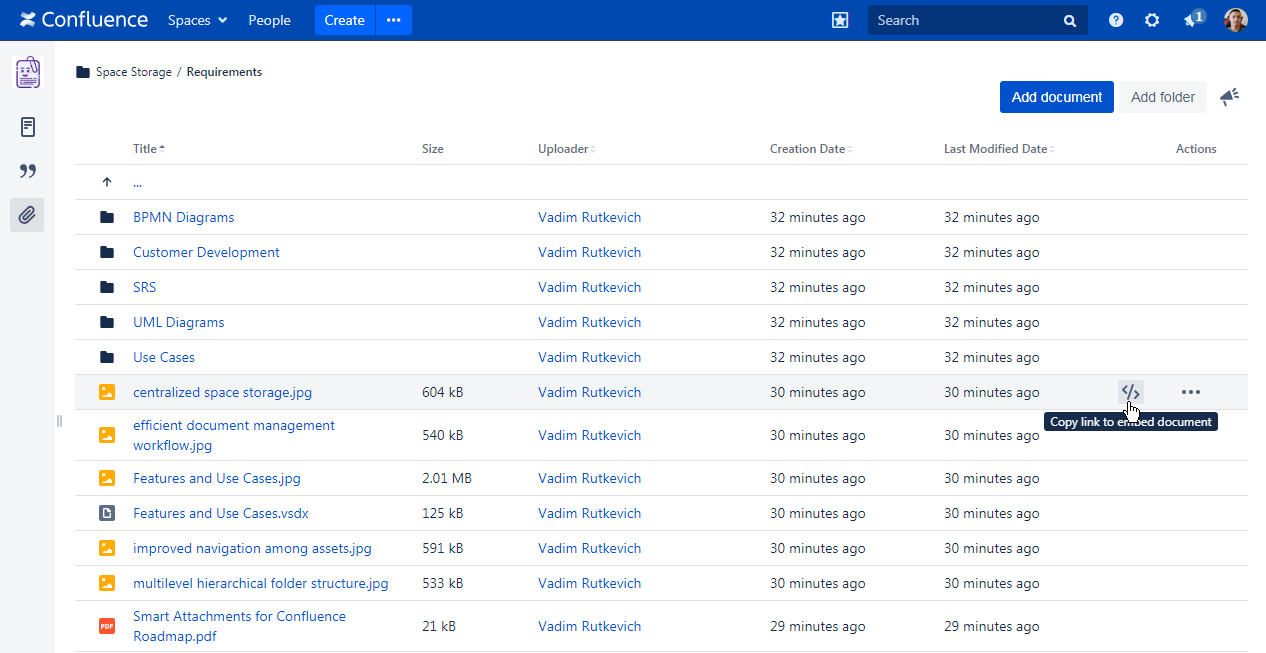The height and width of the screenshot is (653, 1266).
Task: Open the Help question mark icon
Action: (x=1116, y=20)
